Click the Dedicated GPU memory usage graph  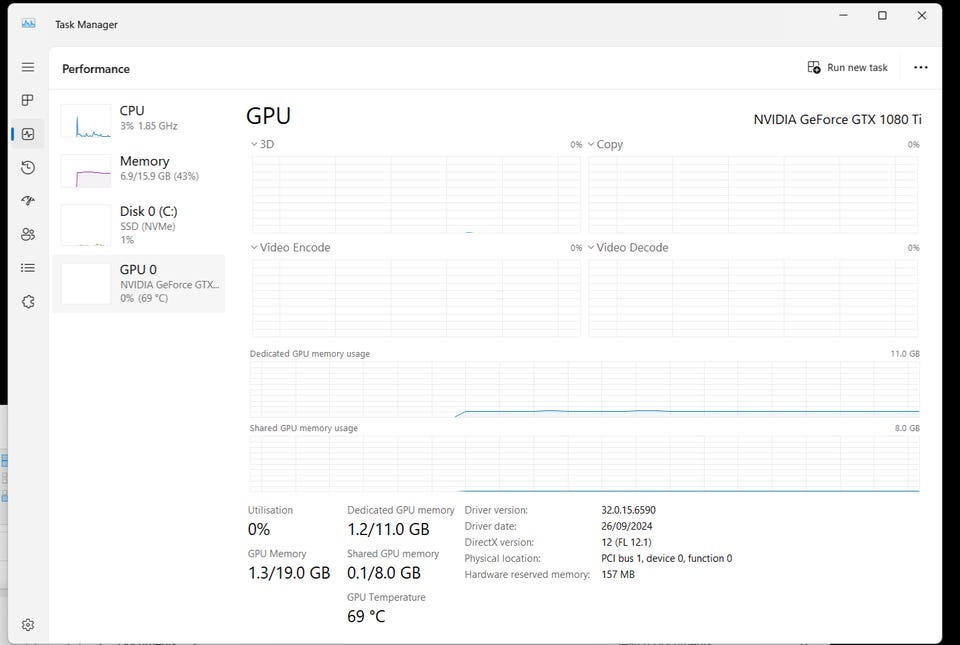584,389
